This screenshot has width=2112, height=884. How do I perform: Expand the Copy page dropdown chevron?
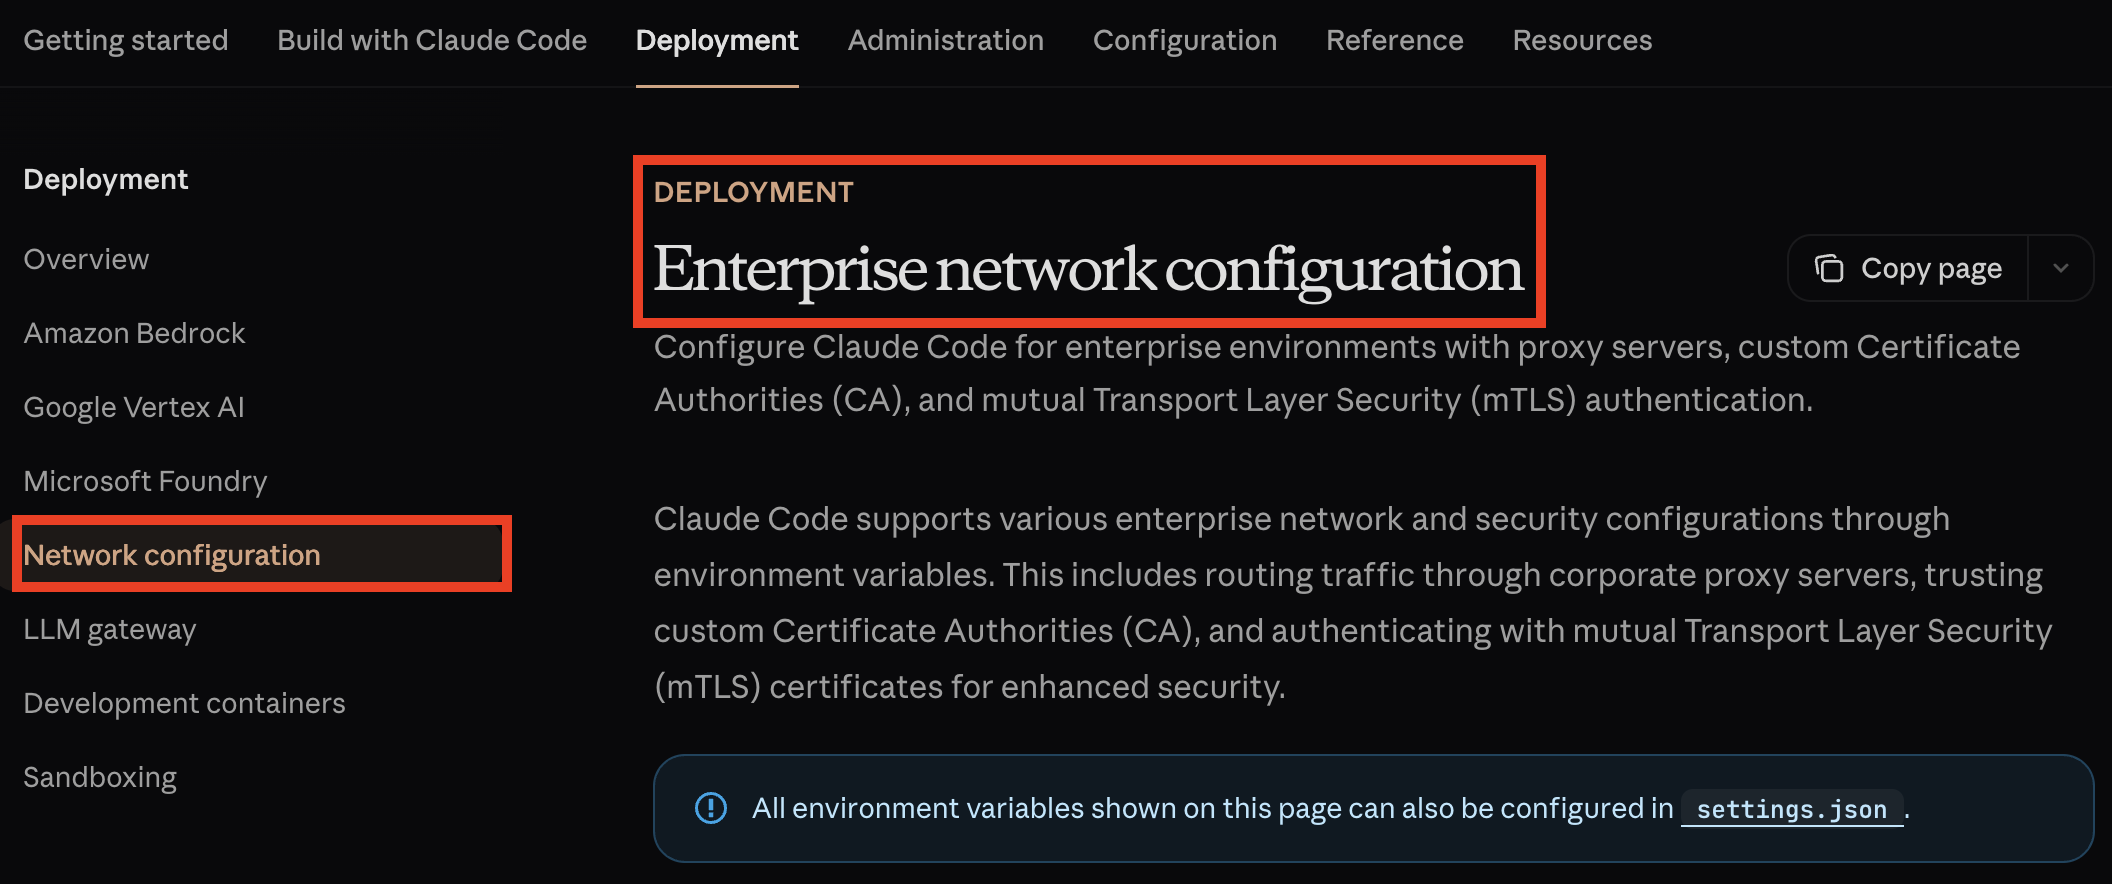[2061, 268]
